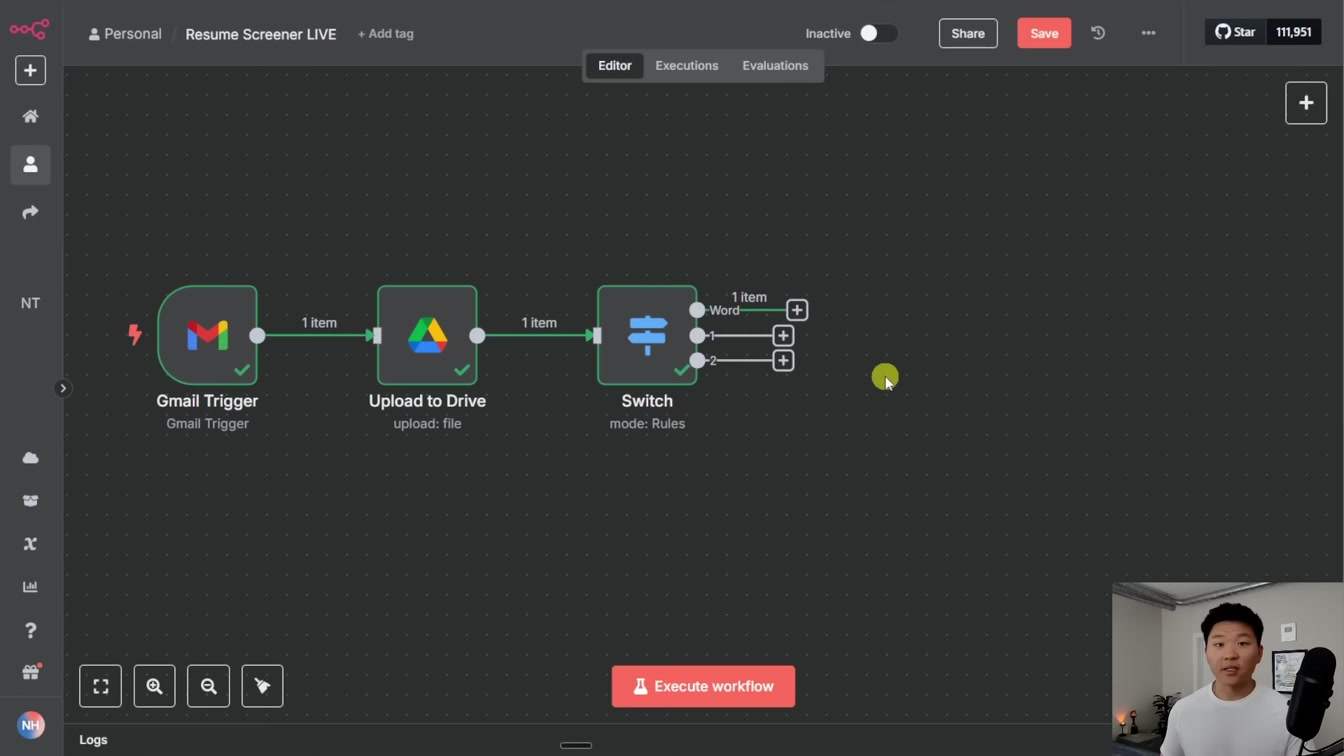This screenshot has width=1344, height=756.
Task: Toggle the Inactive workflow switch
Action: tap(878, 34)
